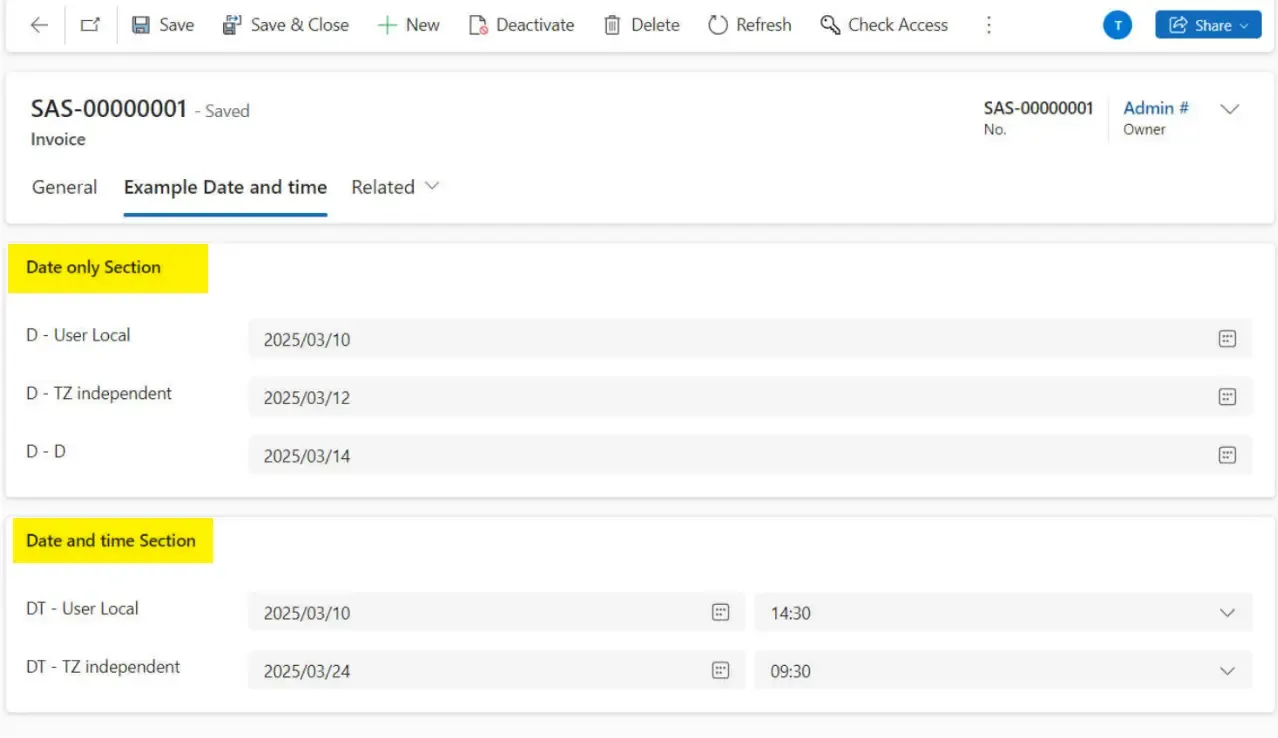Open the Admin # owner link
This screenshot has width=1278, height=738.
pyautogui.click(x=1155, y=108)
